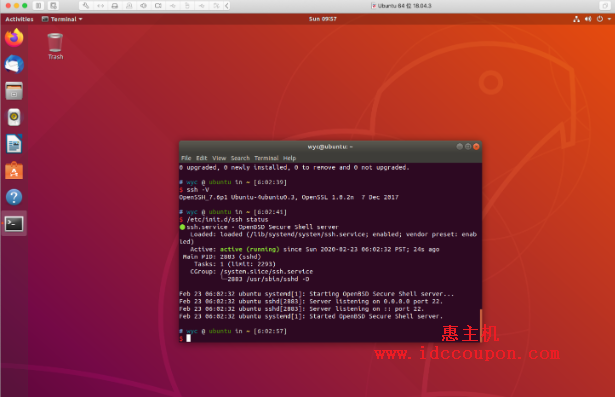This screenshot has height=397, width=615.
Task: Expand the system menu arrow in top panel
Action: click(x=609, y=19)
